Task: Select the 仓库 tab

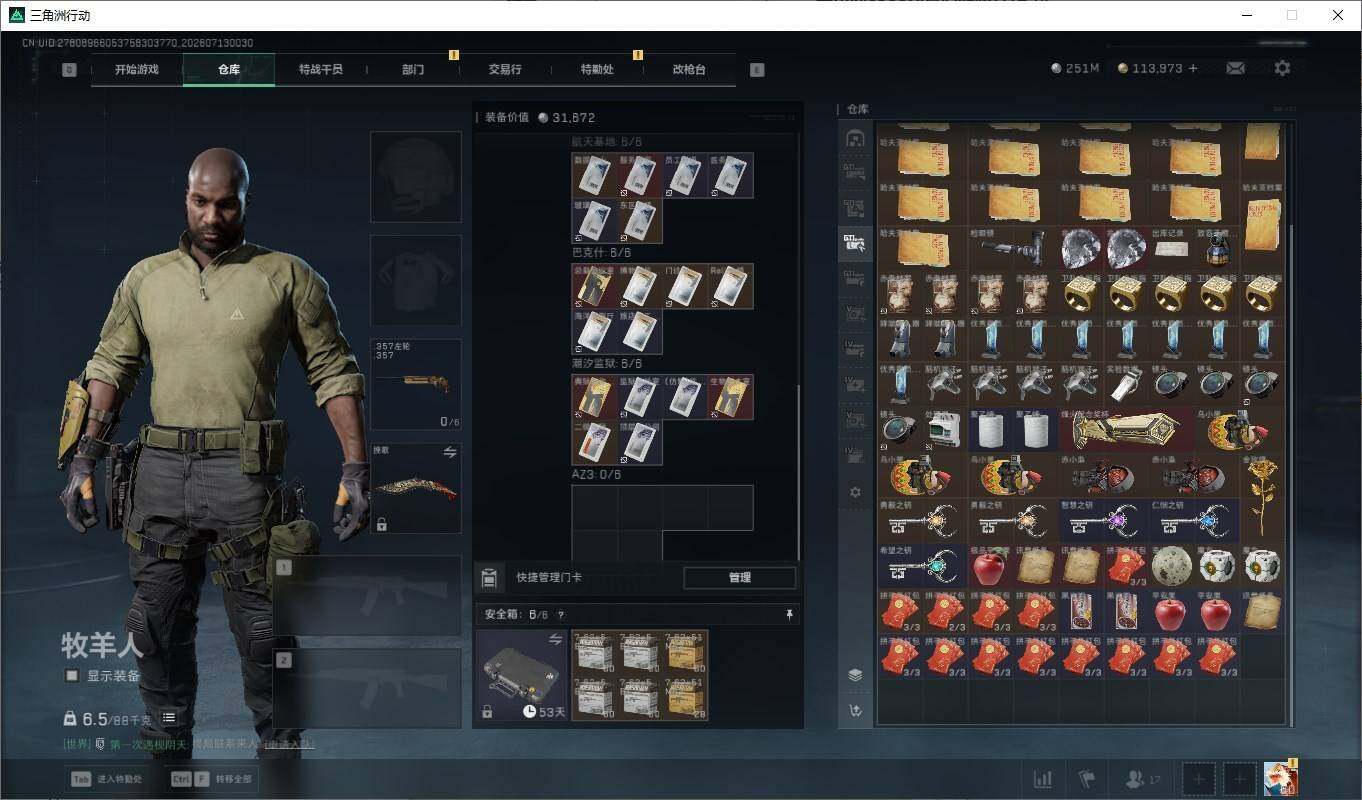Action: point(229,70)
